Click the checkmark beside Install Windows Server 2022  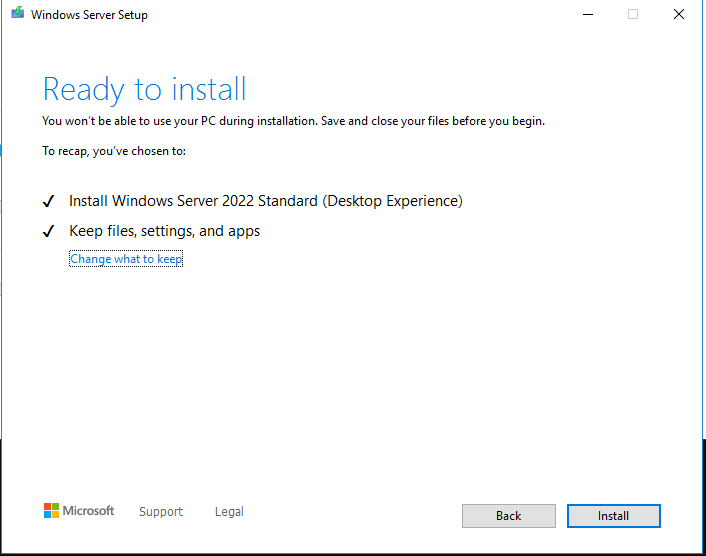click(x=48, y=202)
